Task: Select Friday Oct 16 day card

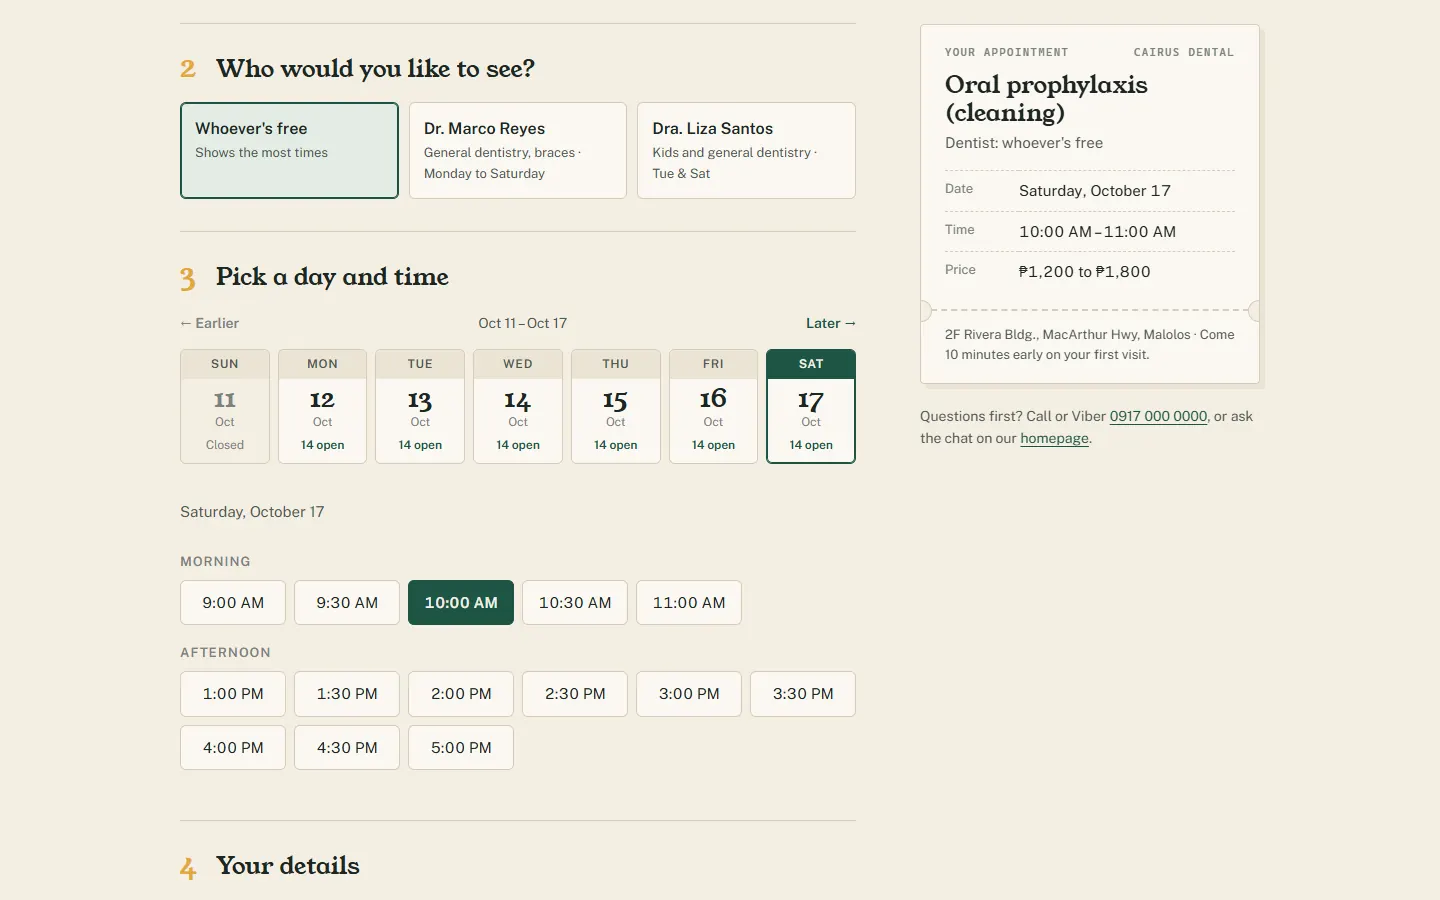Action: (x=713, y=406)
